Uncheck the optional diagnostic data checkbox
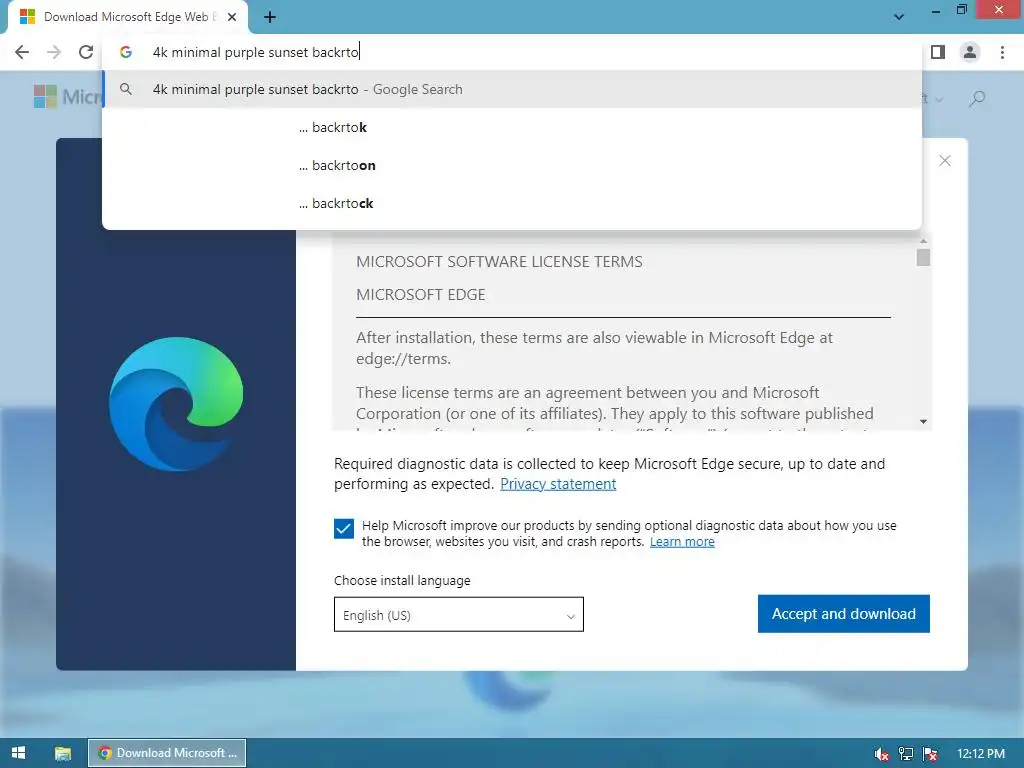This screenshot has height=768, width=1024. [x=344, y=528]
